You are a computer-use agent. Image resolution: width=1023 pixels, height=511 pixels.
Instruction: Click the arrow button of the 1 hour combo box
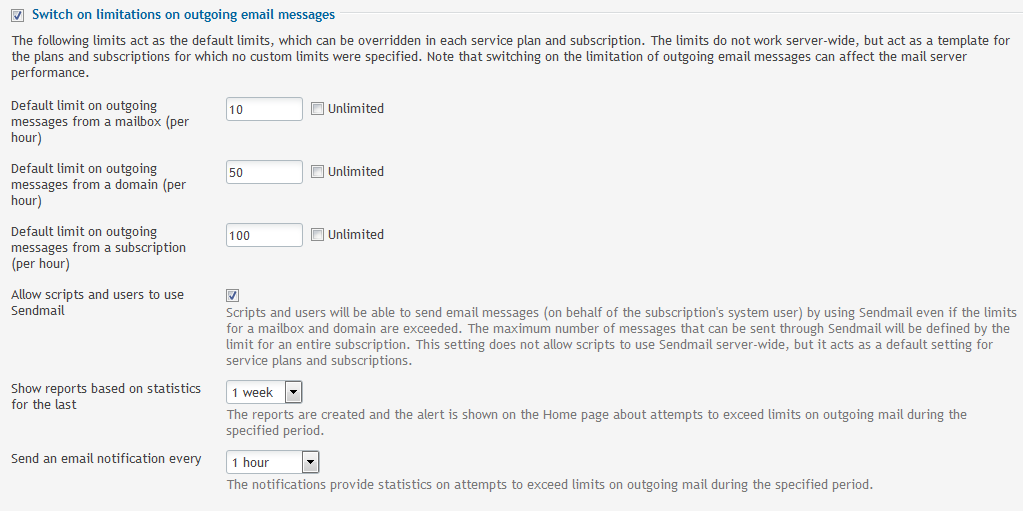pos(311,462)
